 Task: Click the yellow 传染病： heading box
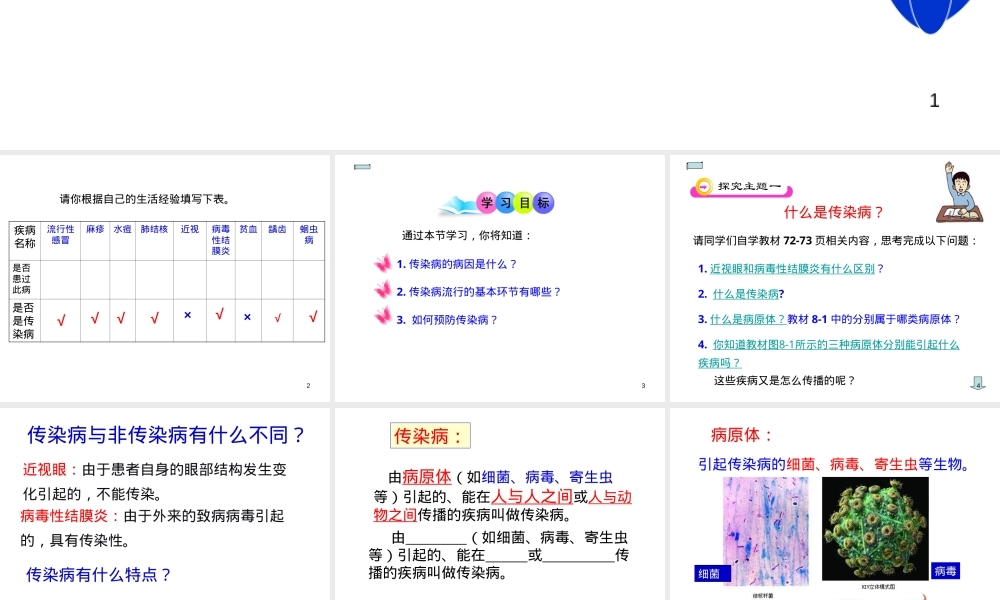click(430, 436)
